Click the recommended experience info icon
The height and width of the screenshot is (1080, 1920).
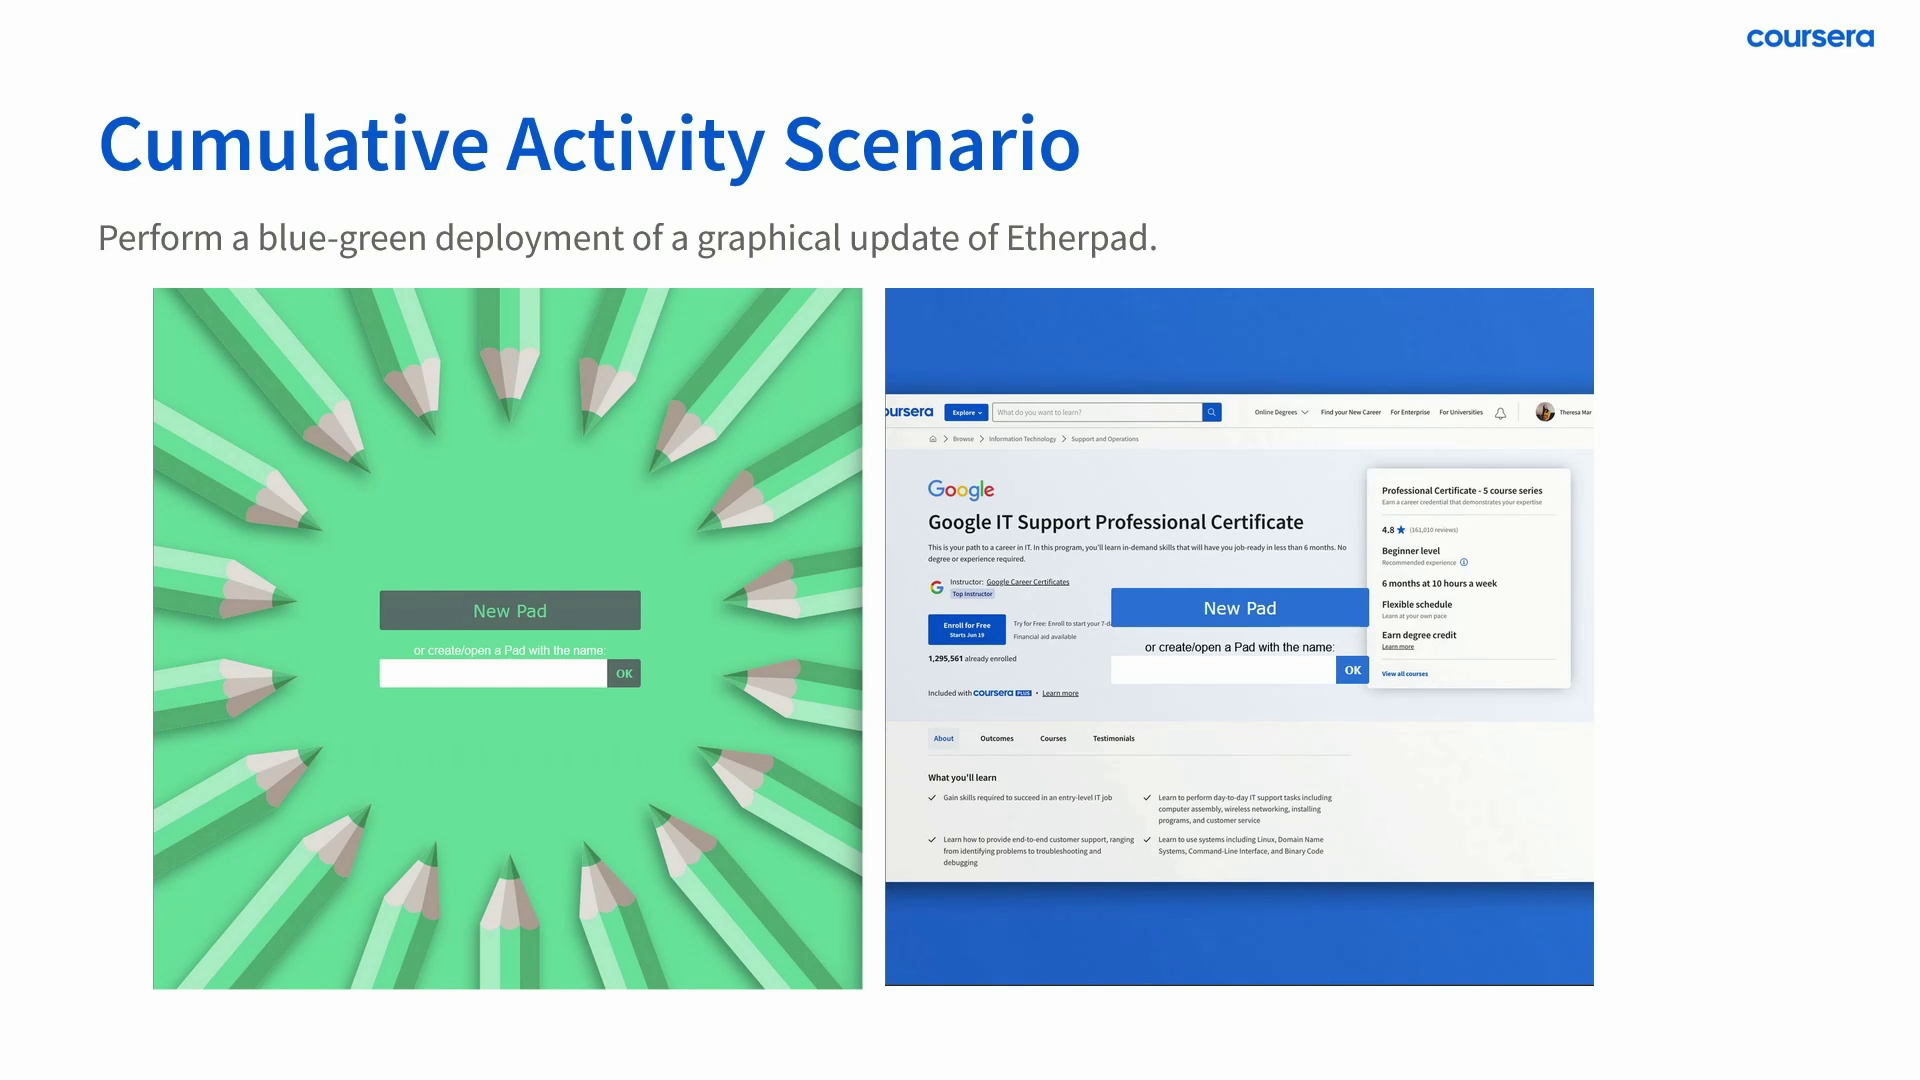click(x=1464, y=563)
